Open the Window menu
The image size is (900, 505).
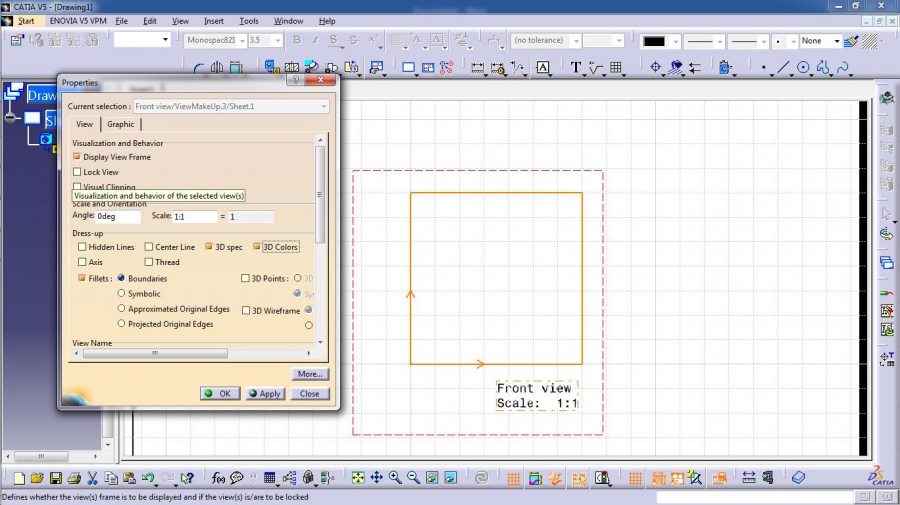[x=288, y=21]
